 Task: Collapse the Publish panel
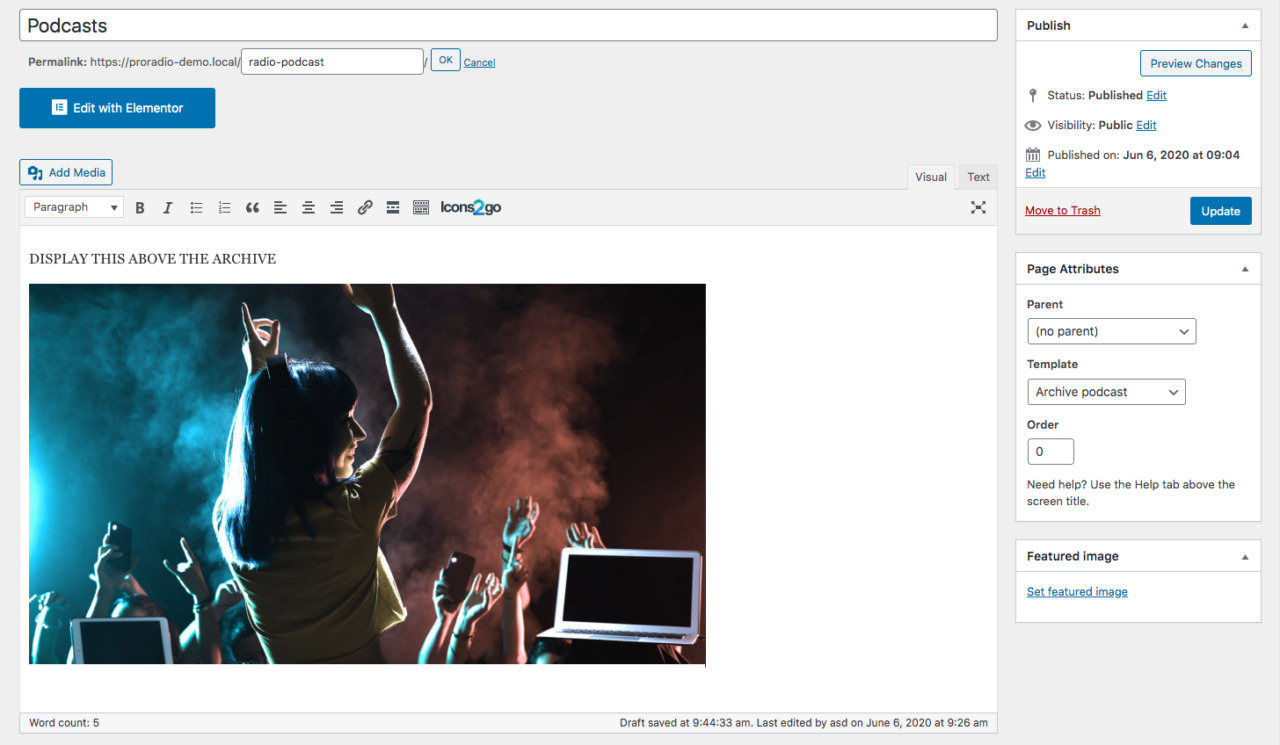pyautogui.click(x=1245, y=26)
